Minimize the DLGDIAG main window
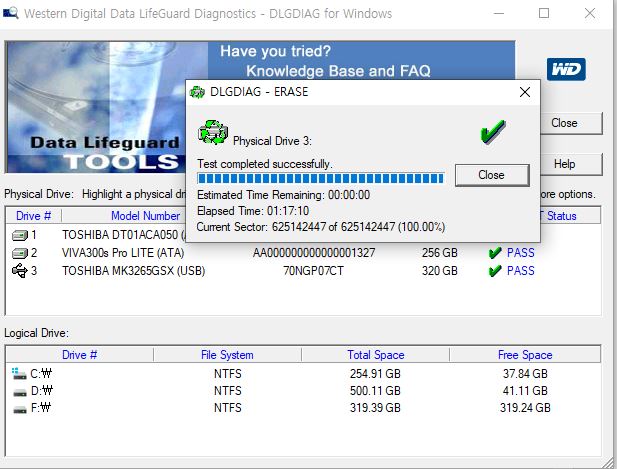This screenshot has height=469, width=617. (499, 13)
